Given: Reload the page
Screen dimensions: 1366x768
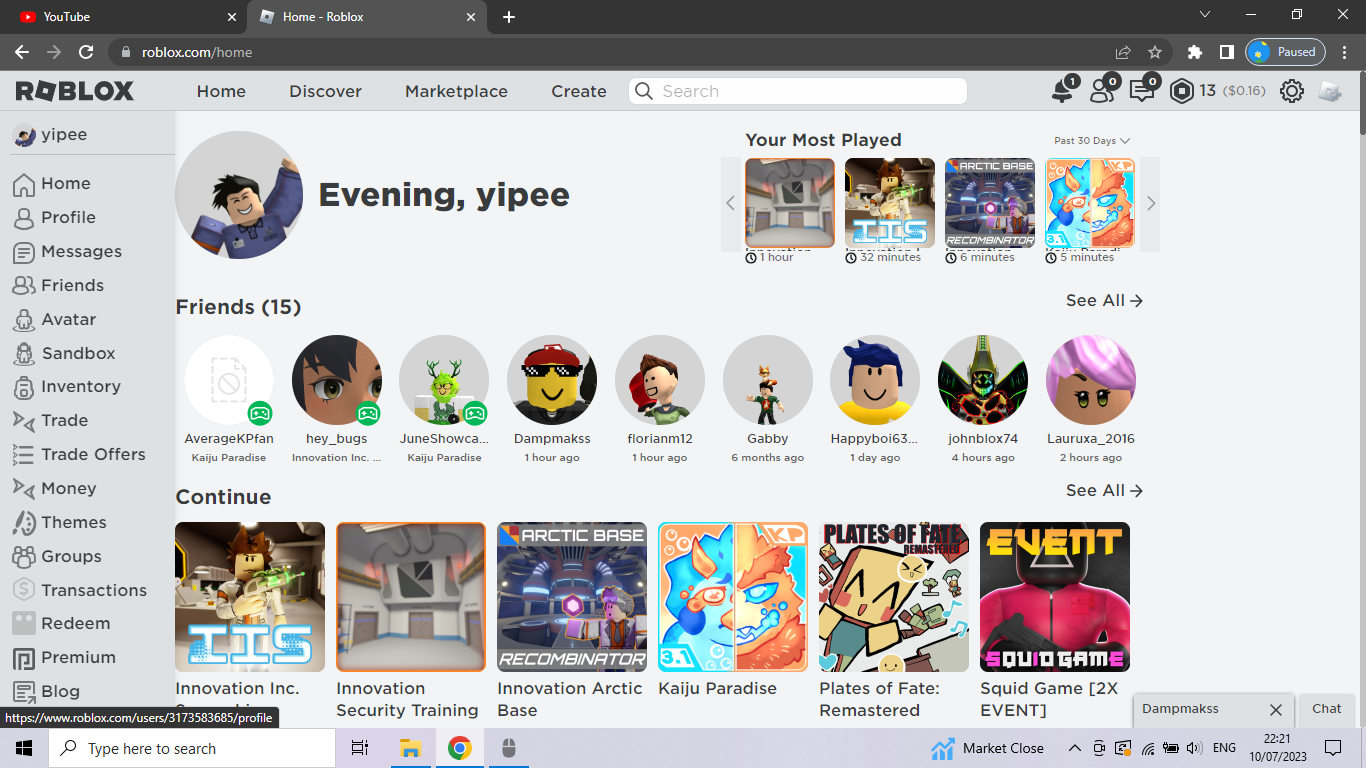Looking at the screenshot, I should [86, 52].
